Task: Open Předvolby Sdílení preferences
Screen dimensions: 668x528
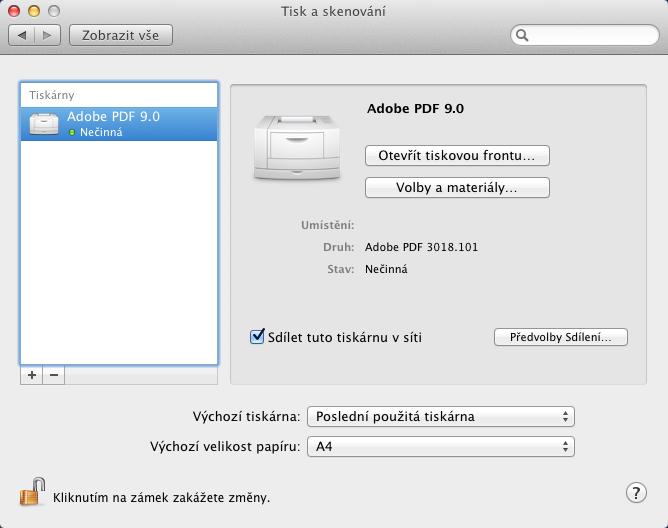Action: pos(561,337)
